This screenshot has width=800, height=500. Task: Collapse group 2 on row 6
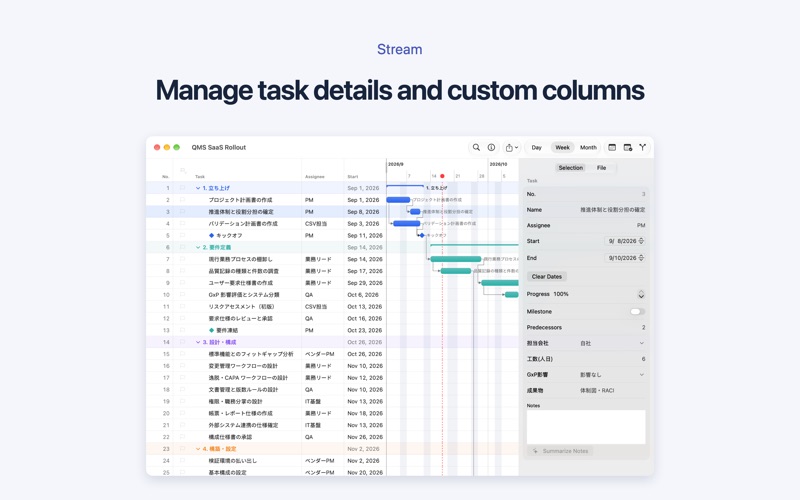click(198, 247)
